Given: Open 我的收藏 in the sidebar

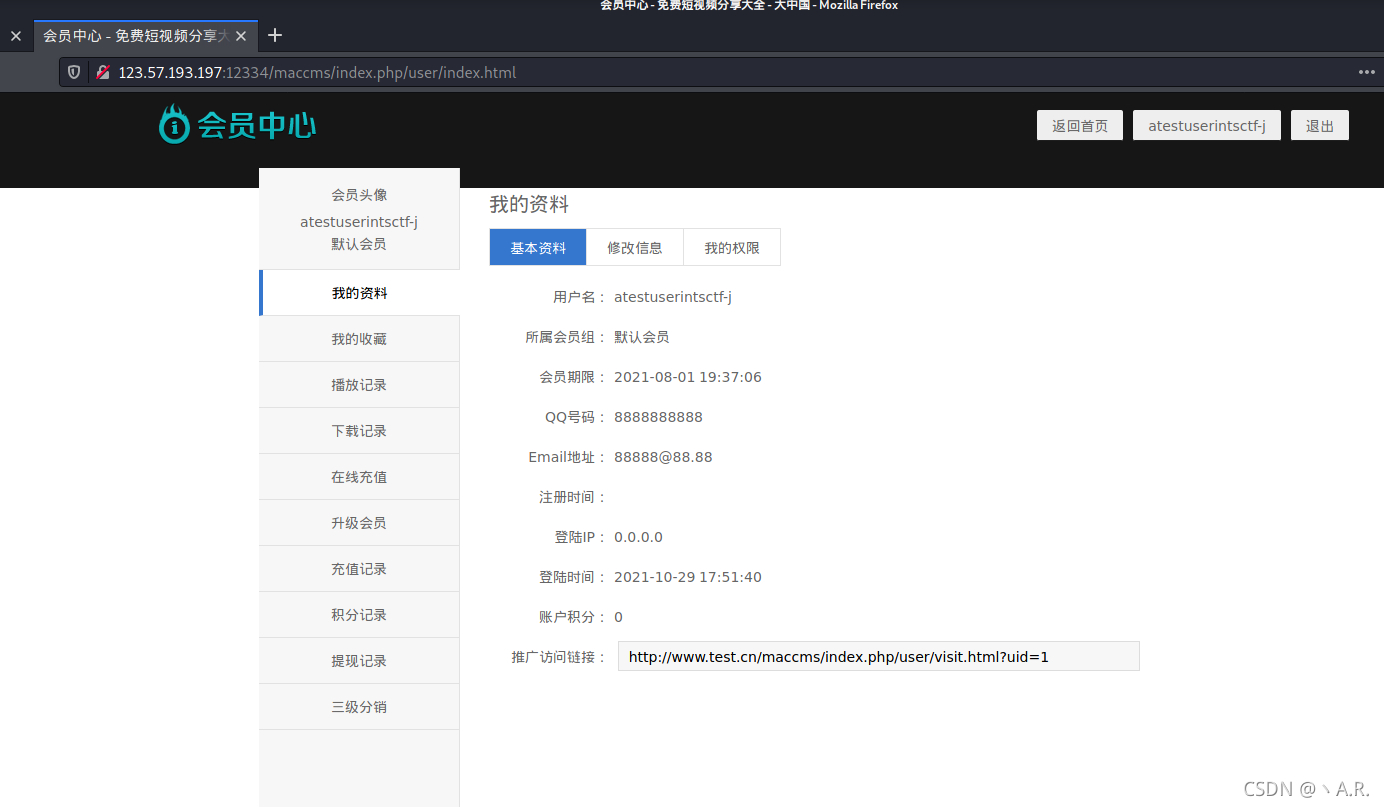Looking at the screenshot, I should [x=360, y=339].
